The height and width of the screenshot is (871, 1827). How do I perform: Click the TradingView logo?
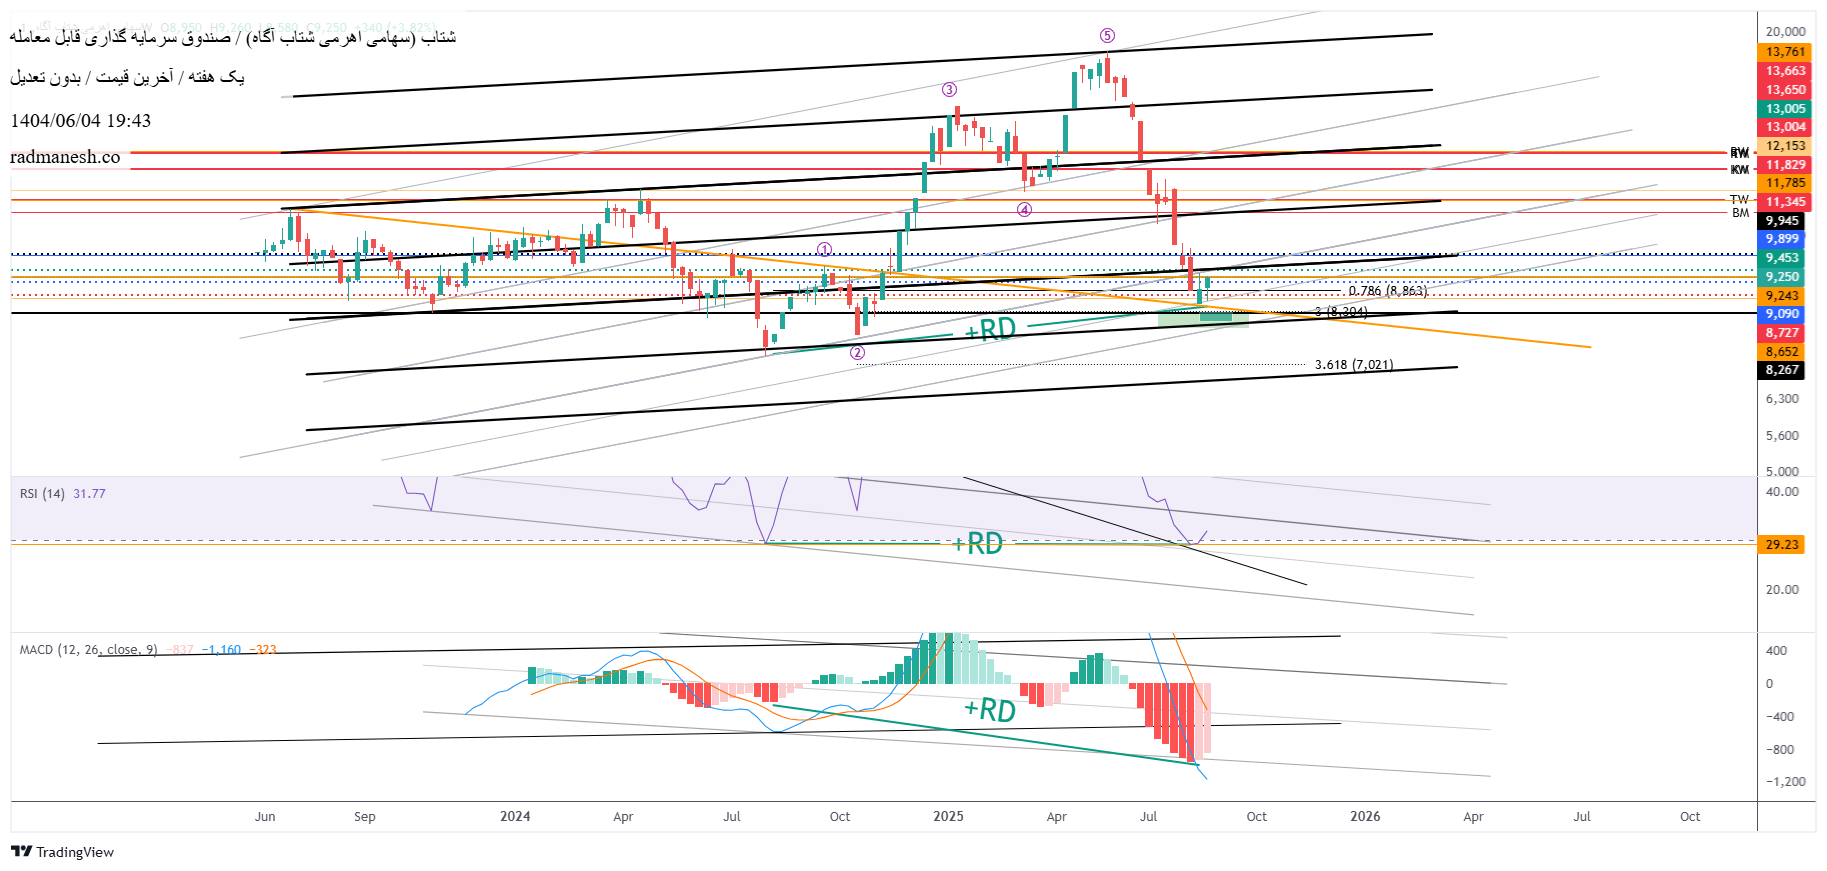(x=62, y=852)
